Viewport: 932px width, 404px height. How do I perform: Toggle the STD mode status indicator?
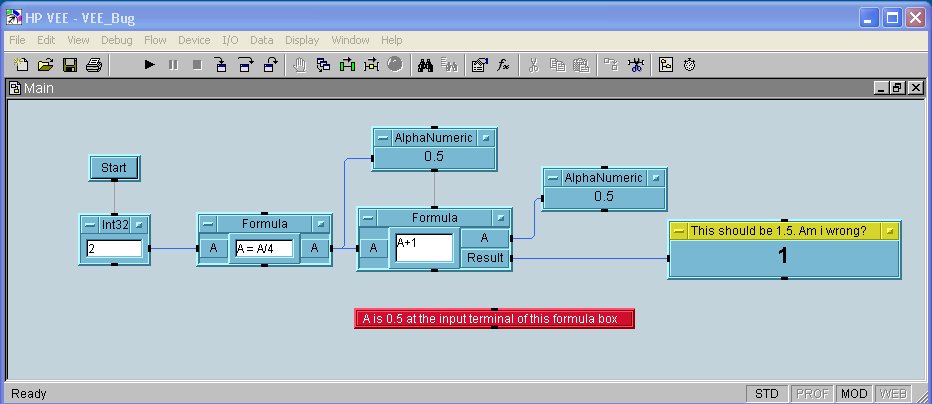tap(766, 393)
